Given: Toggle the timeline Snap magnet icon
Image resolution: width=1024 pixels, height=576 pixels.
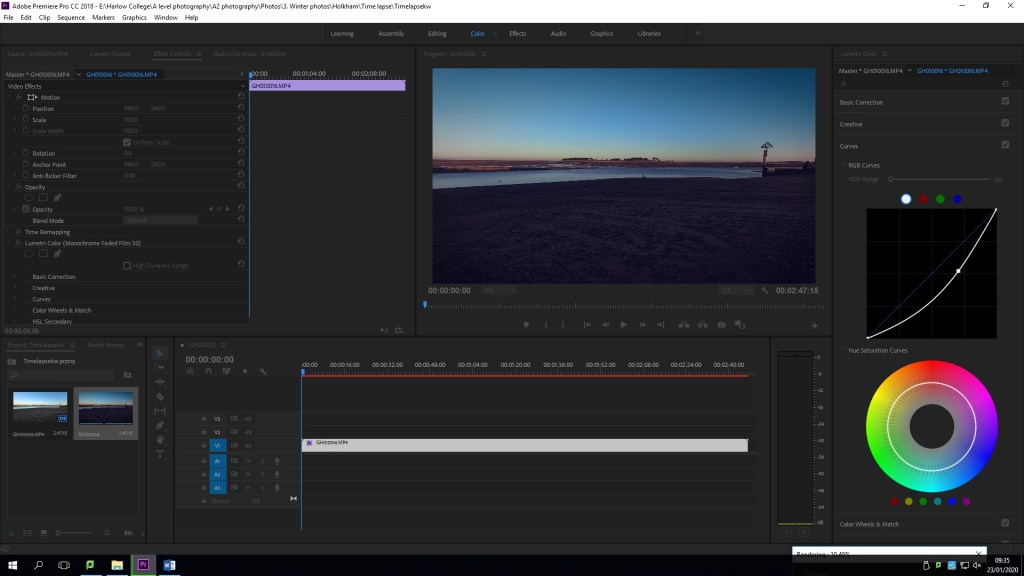Looking at the screenshot, I should (x=208, y=371).
